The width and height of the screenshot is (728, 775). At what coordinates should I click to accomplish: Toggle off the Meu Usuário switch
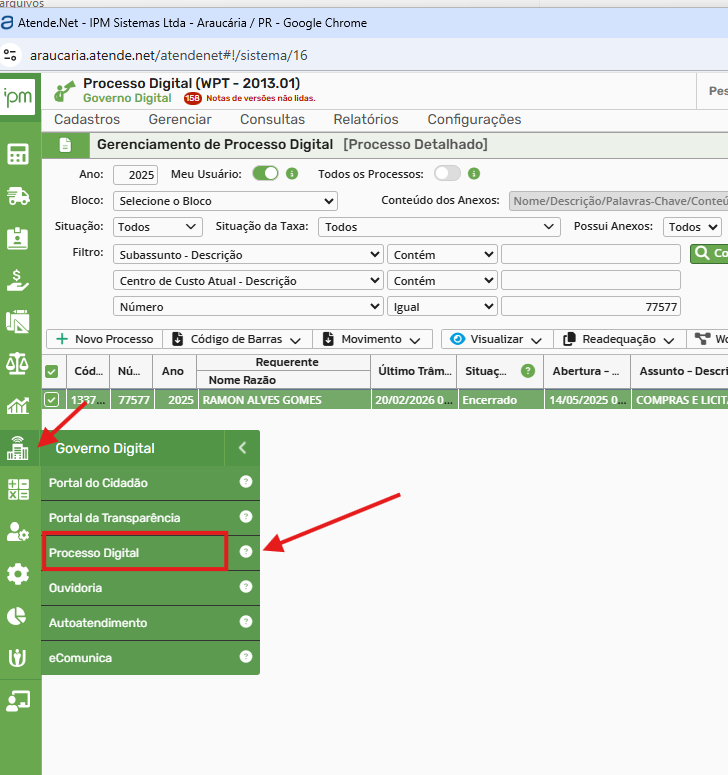click(x=265, y=173)
